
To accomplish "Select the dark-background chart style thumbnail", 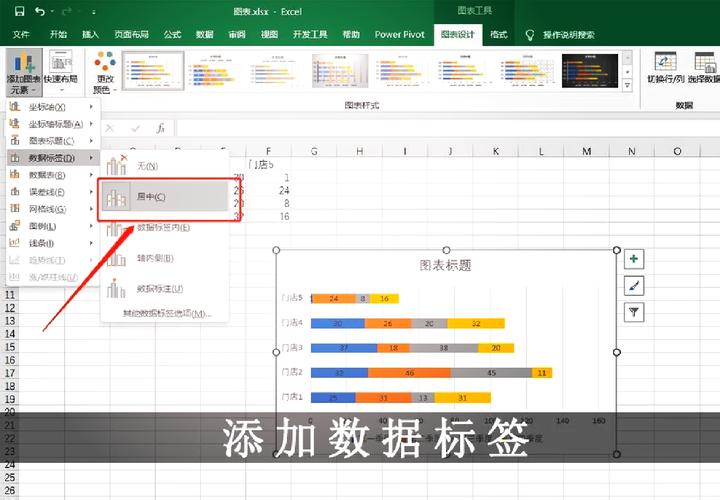I will click(589, 68).
